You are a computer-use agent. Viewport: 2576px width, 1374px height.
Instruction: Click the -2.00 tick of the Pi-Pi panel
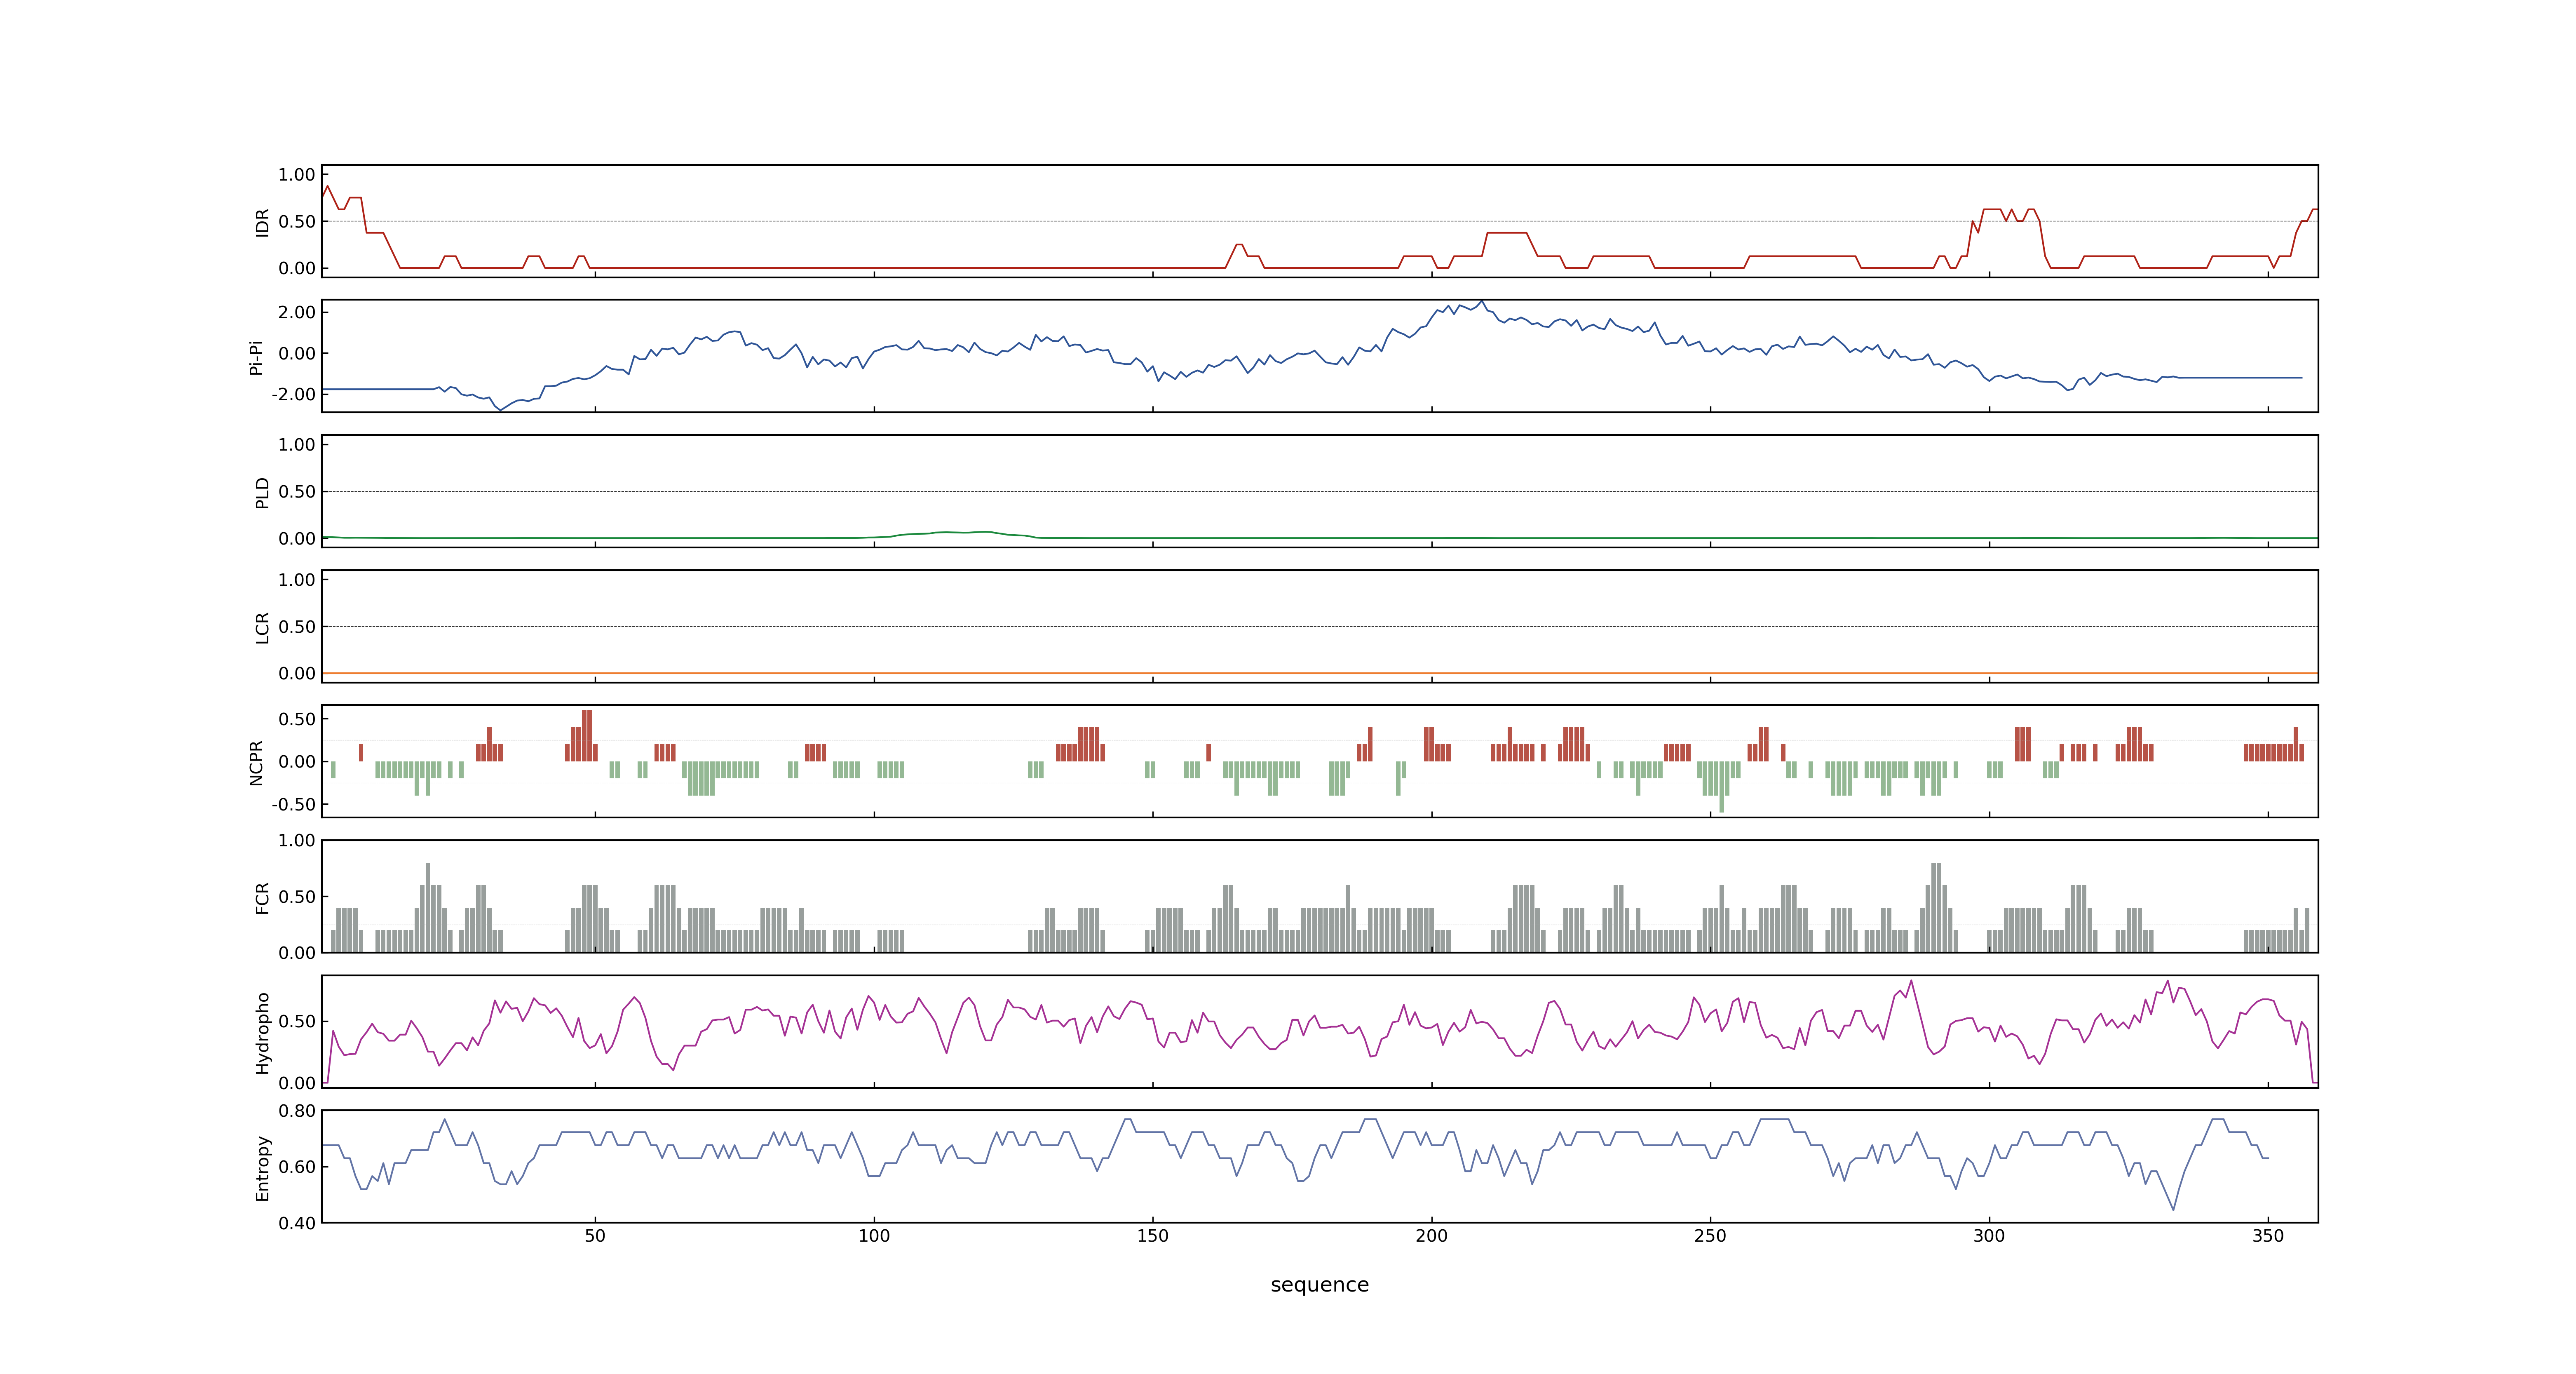click(294, 394)
